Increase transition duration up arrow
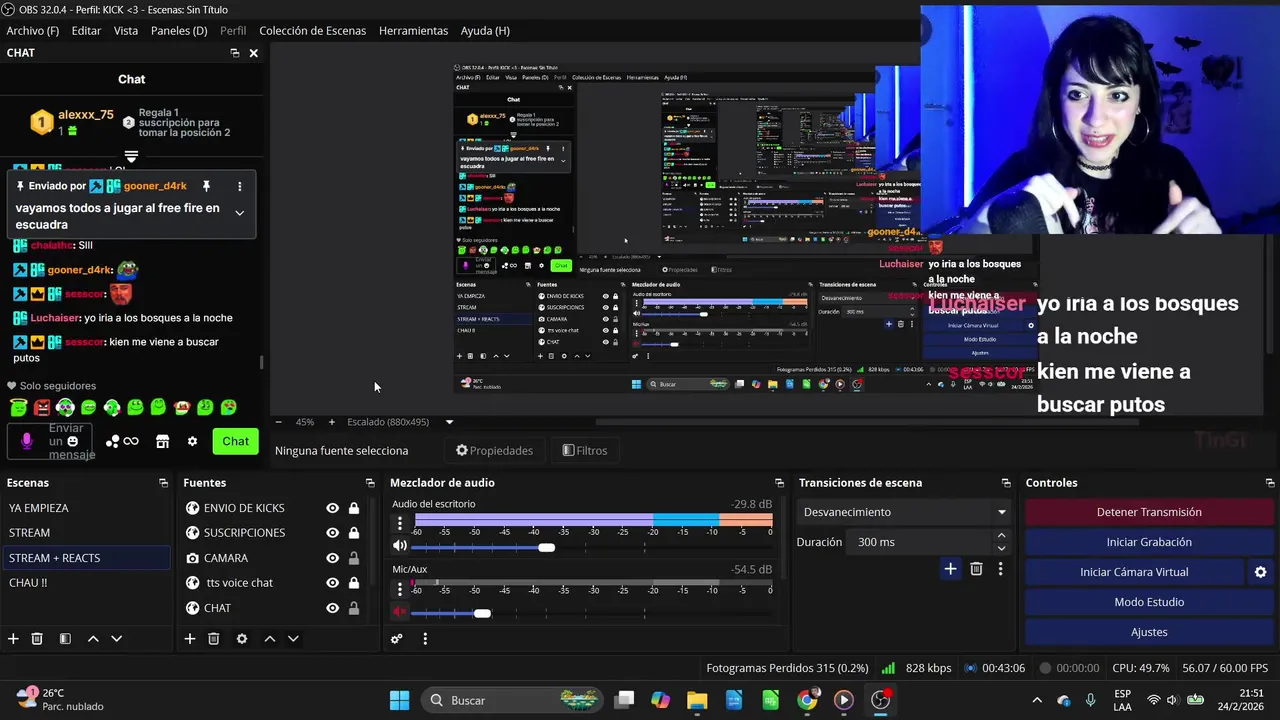Image resolution: width=1280 pixels, height=720 pixels. click(x=1001, y=536)
